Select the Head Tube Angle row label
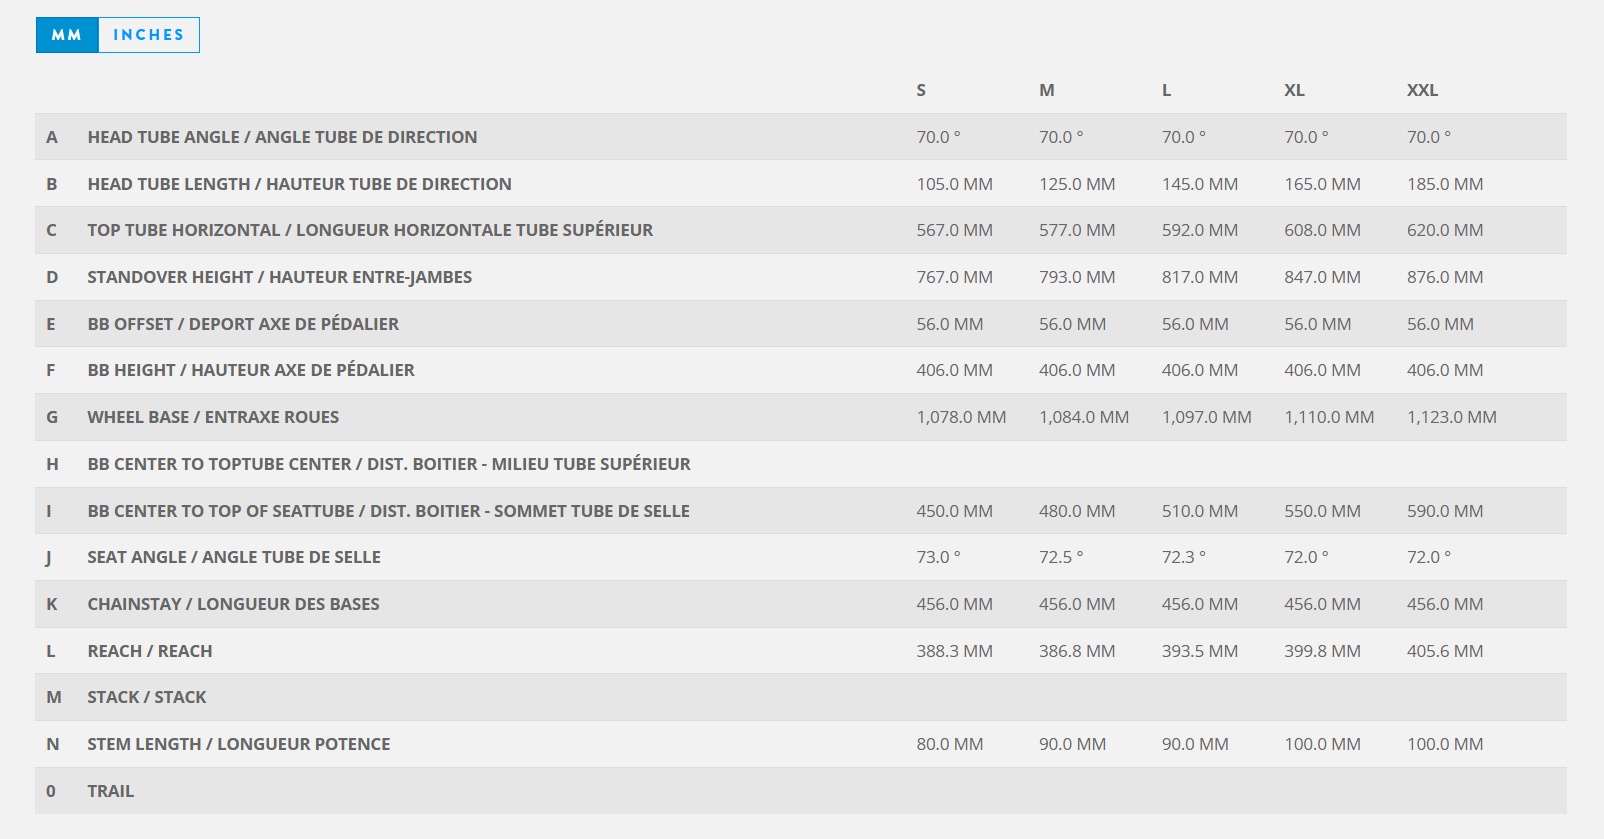Screen dimensions: 1604x839 [x=282, y=137]
